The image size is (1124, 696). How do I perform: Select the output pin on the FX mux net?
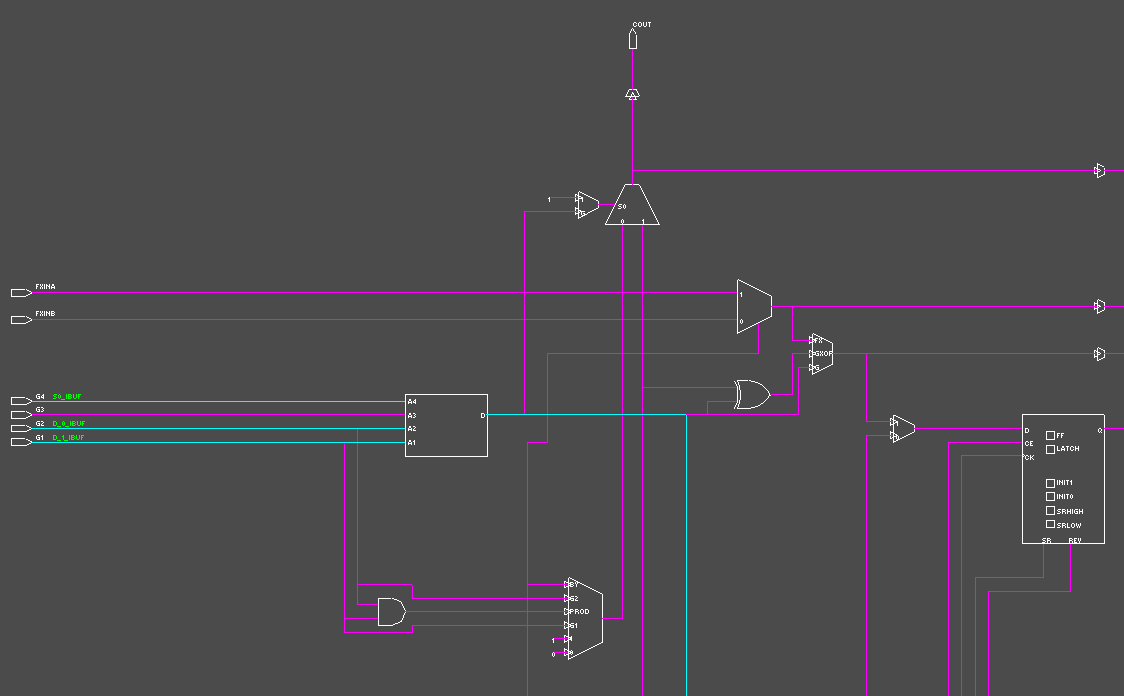coord(1100,306)
